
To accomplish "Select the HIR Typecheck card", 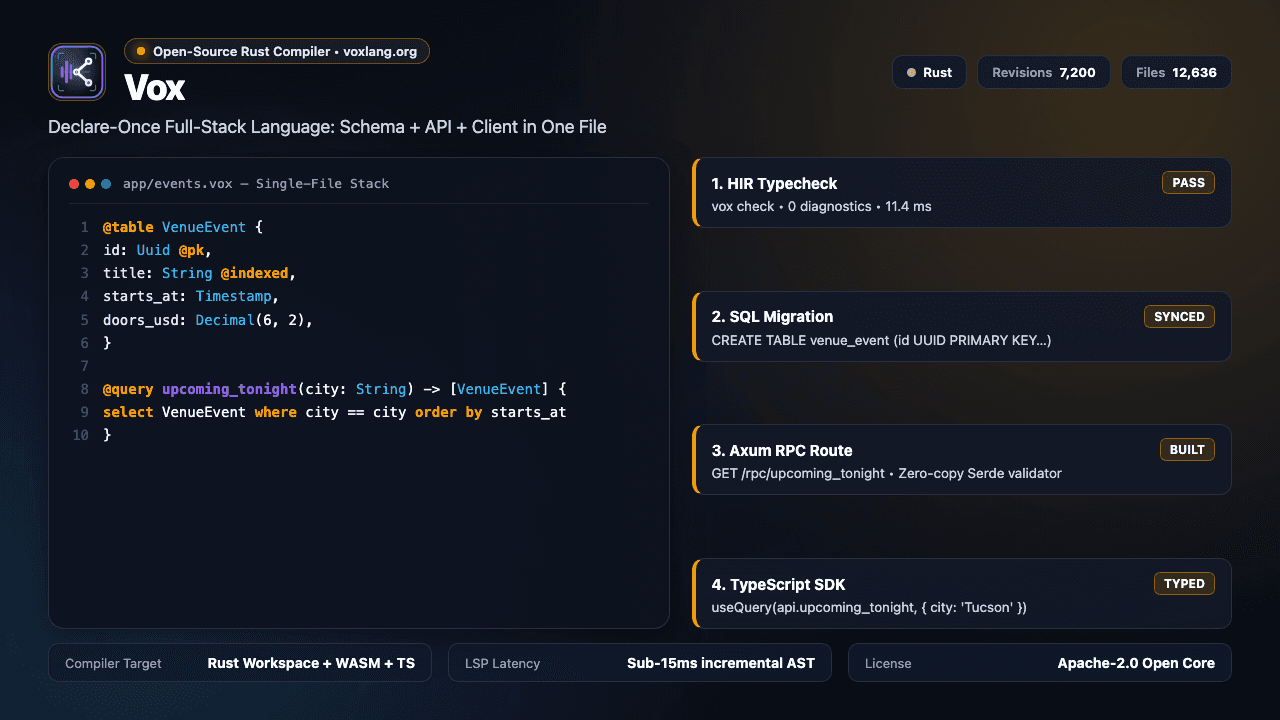I will pos(961,193).
